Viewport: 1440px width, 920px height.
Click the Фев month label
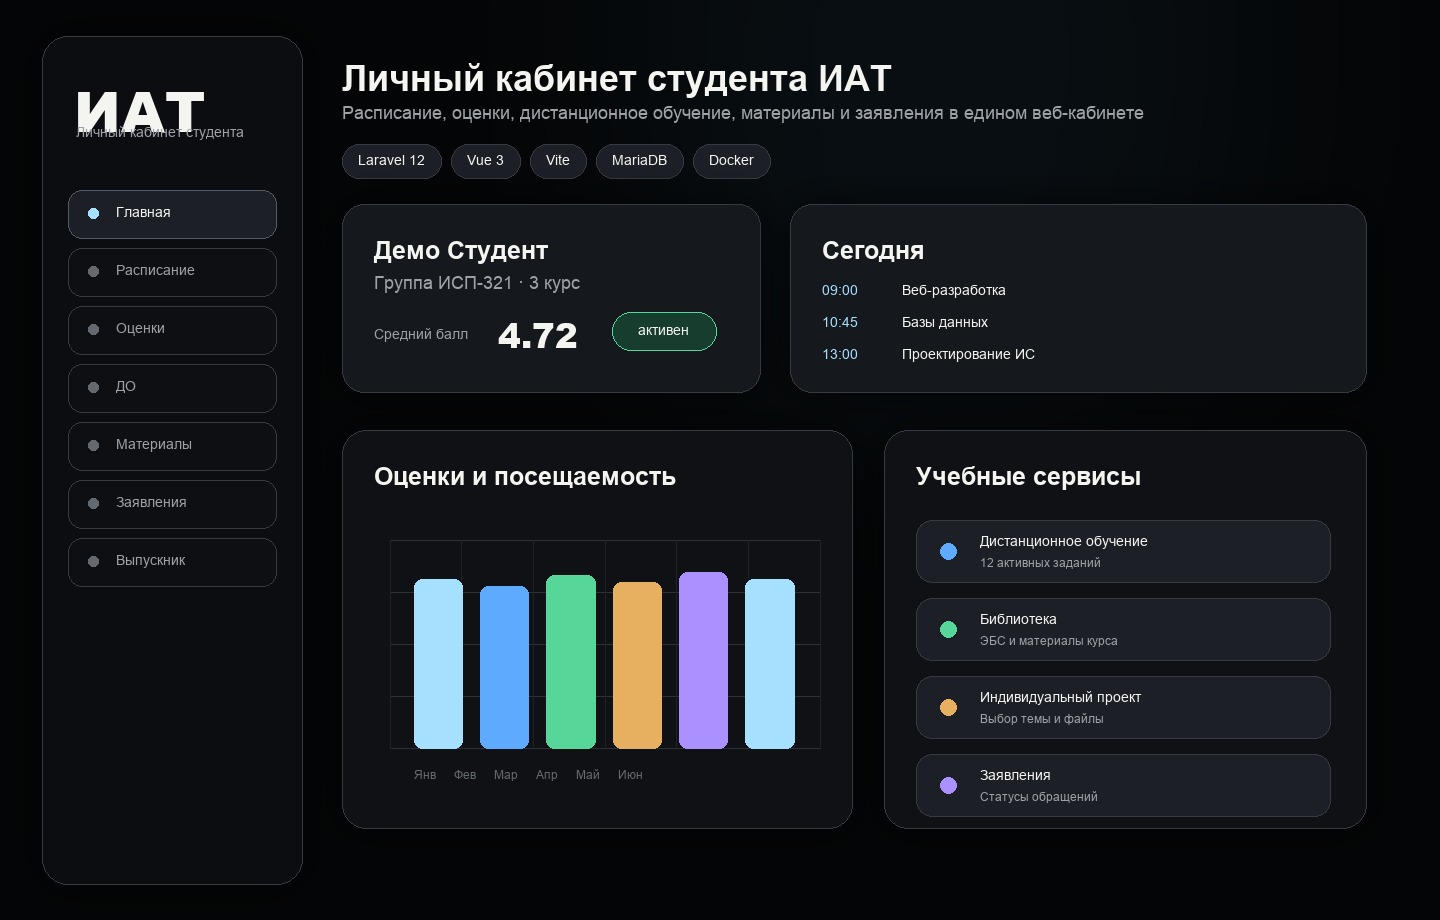pos(465,775)
